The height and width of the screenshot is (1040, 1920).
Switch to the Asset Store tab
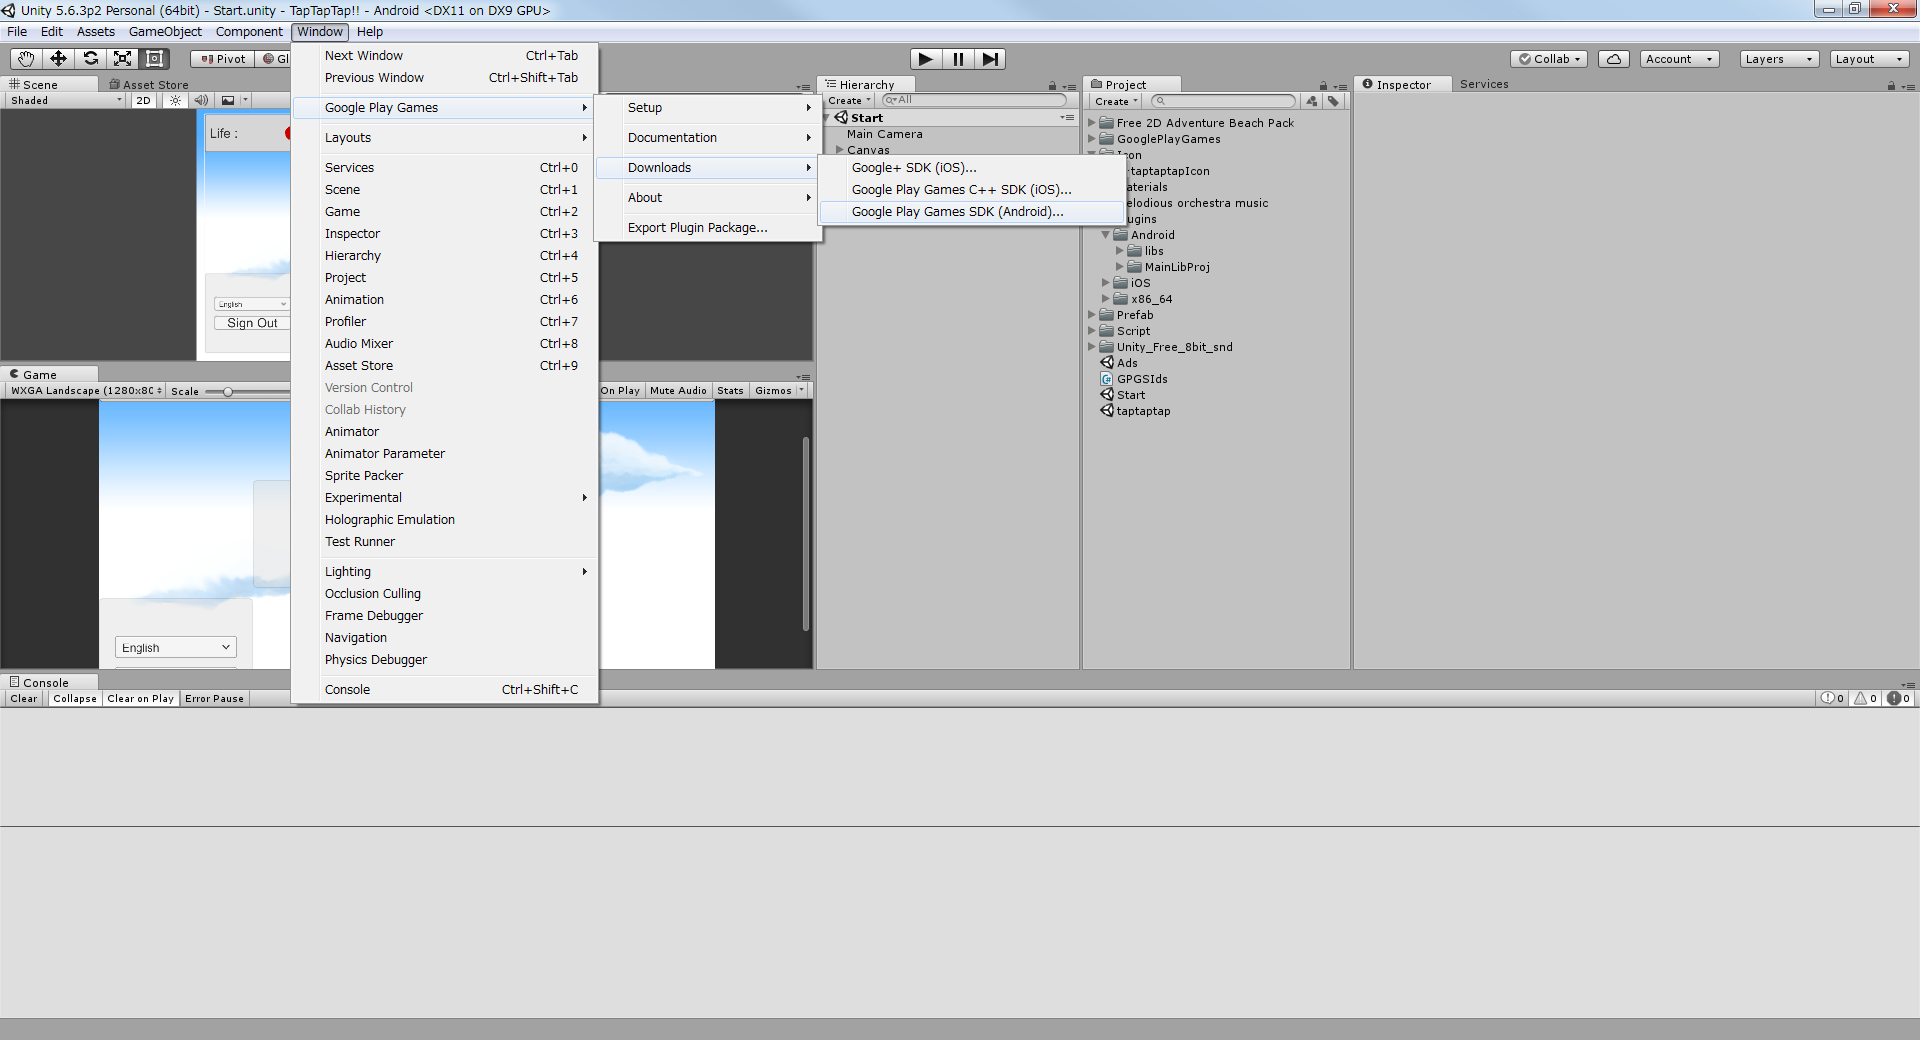[149, 85]
